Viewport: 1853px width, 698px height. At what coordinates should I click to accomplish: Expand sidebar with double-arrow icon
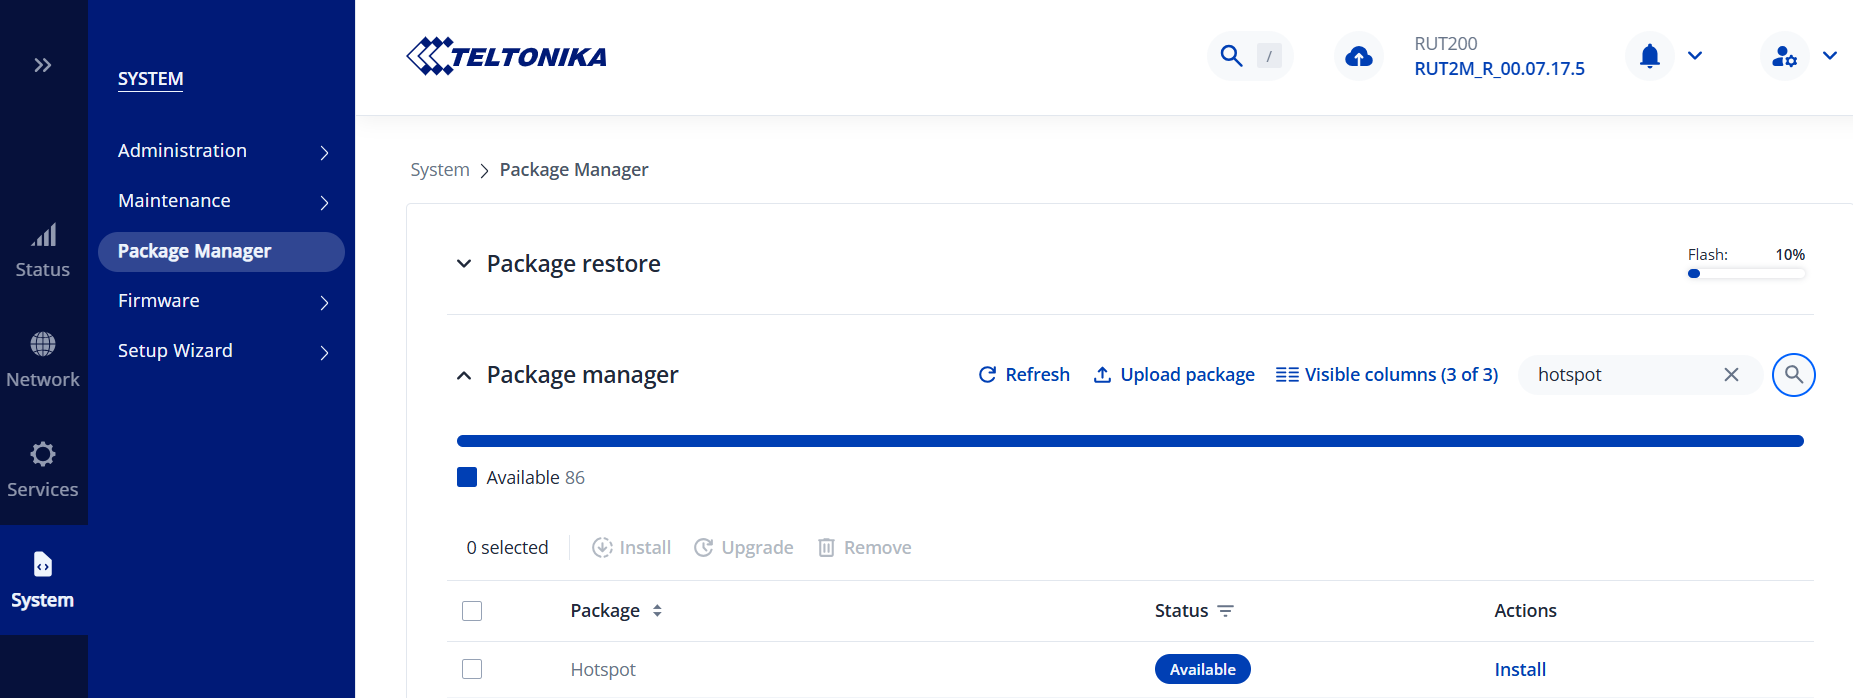[x=43, y=65]
